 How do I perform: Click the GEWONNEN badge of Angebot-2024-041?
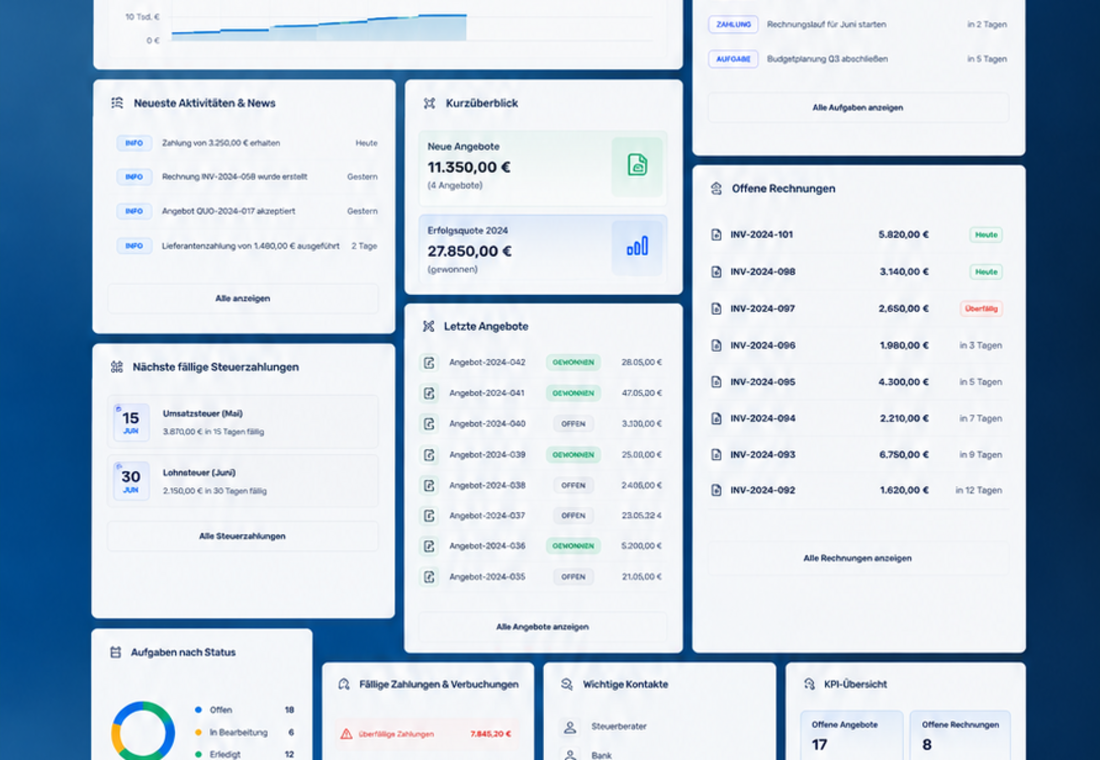tap(573, 393)
